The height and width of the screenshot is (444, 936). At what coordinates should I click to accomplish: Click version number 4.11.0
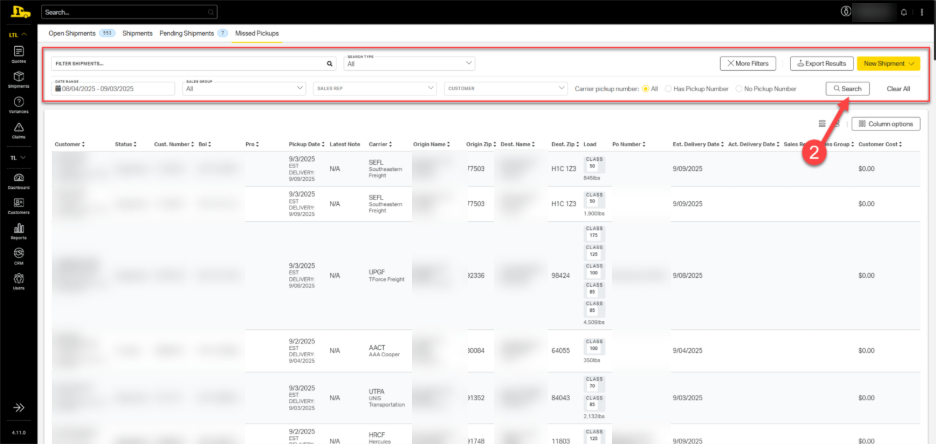19,432
